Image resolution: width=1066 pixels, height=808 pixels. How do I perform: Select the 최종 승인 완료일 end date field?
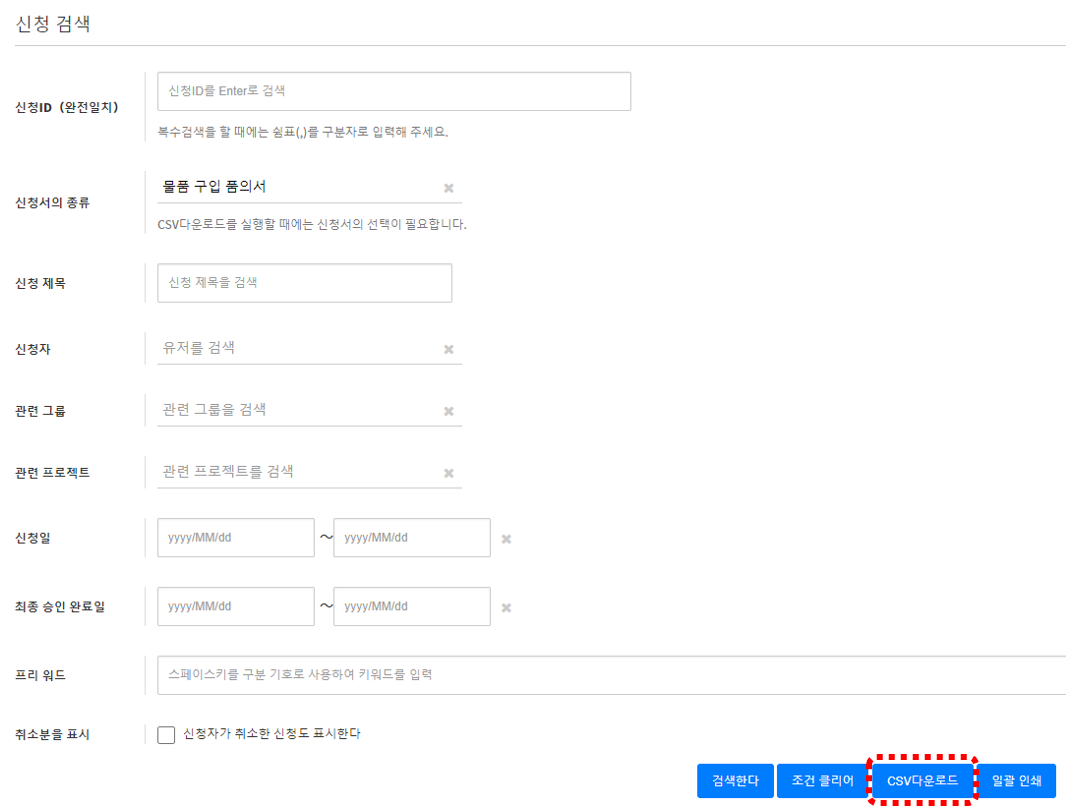[411, 607]
